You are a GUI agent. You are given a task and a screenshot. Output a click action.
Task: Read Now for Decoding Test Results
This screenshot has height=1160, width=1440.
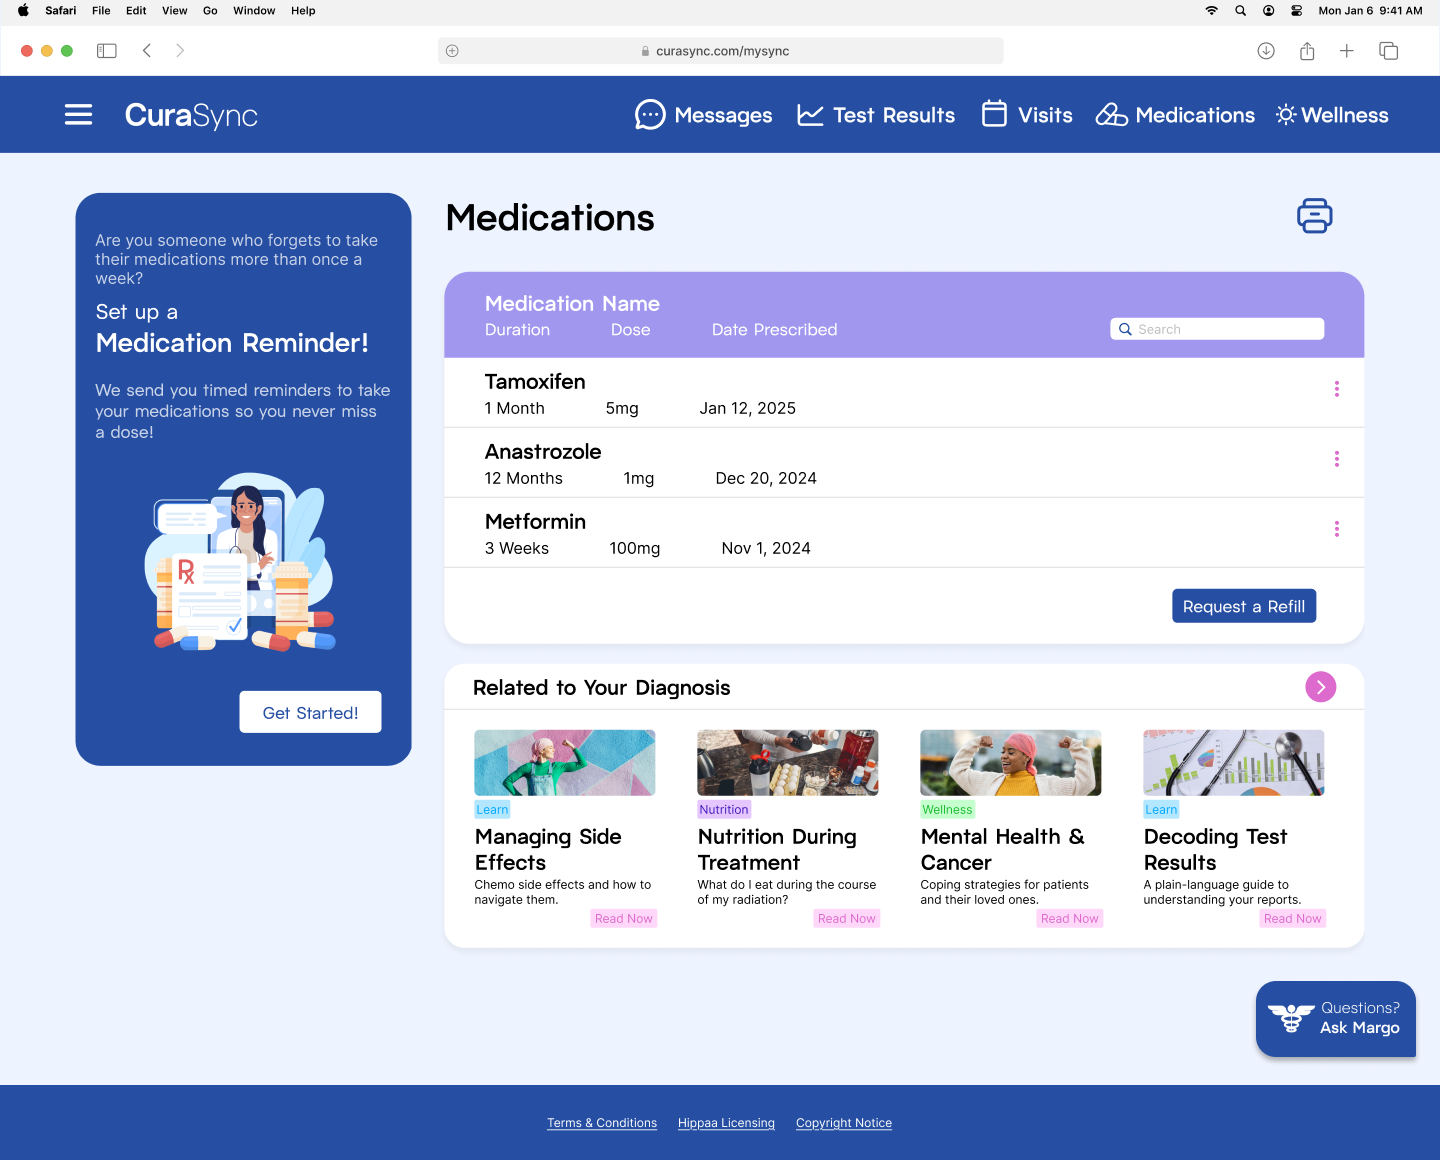(1292, 919)
